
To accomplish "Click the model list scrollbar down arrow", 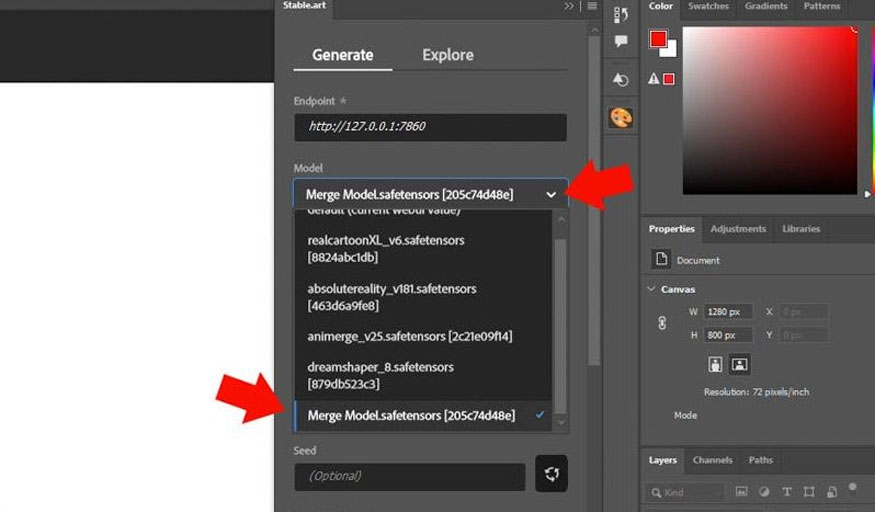I will (x=561, y=423).
